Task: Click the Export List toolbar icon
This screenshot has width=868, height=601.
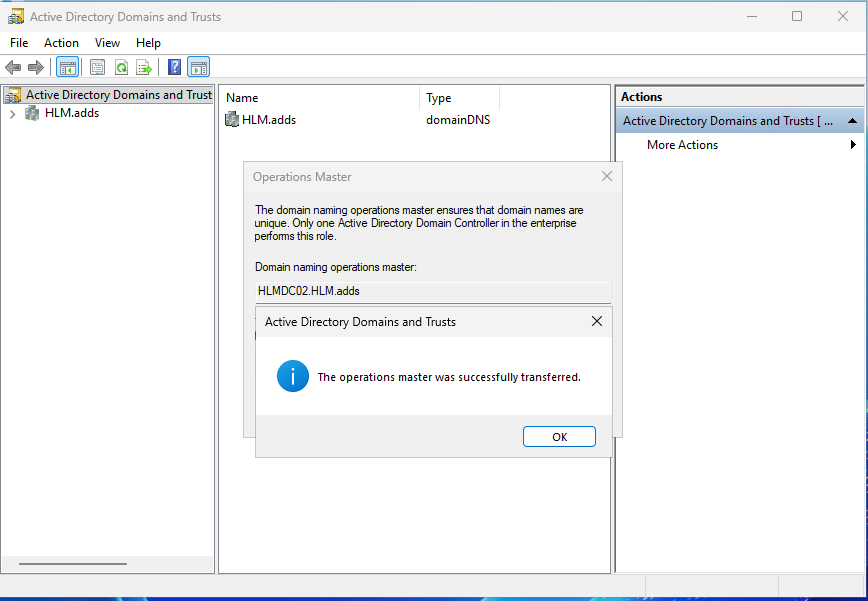Action: click(144, 67)
